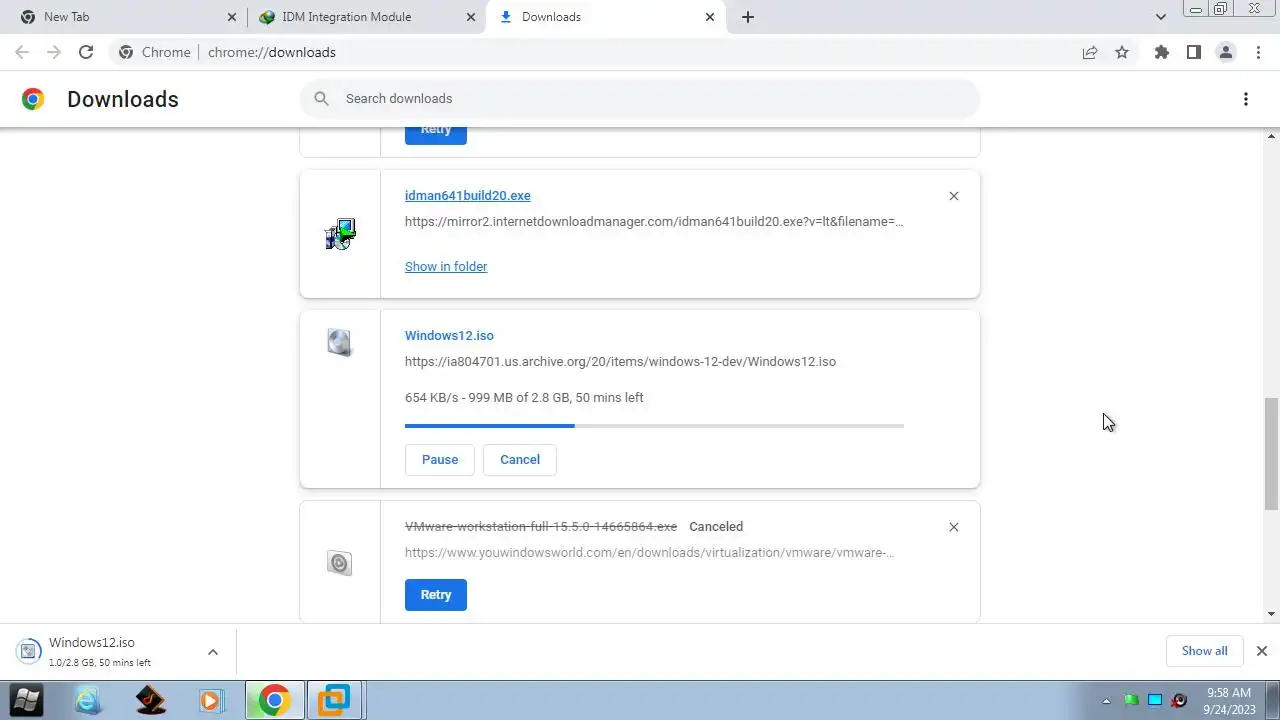1280x720 pixels.
Task: Click the vertical page scrollbar thumb
Action: (x=1272, y=452)
